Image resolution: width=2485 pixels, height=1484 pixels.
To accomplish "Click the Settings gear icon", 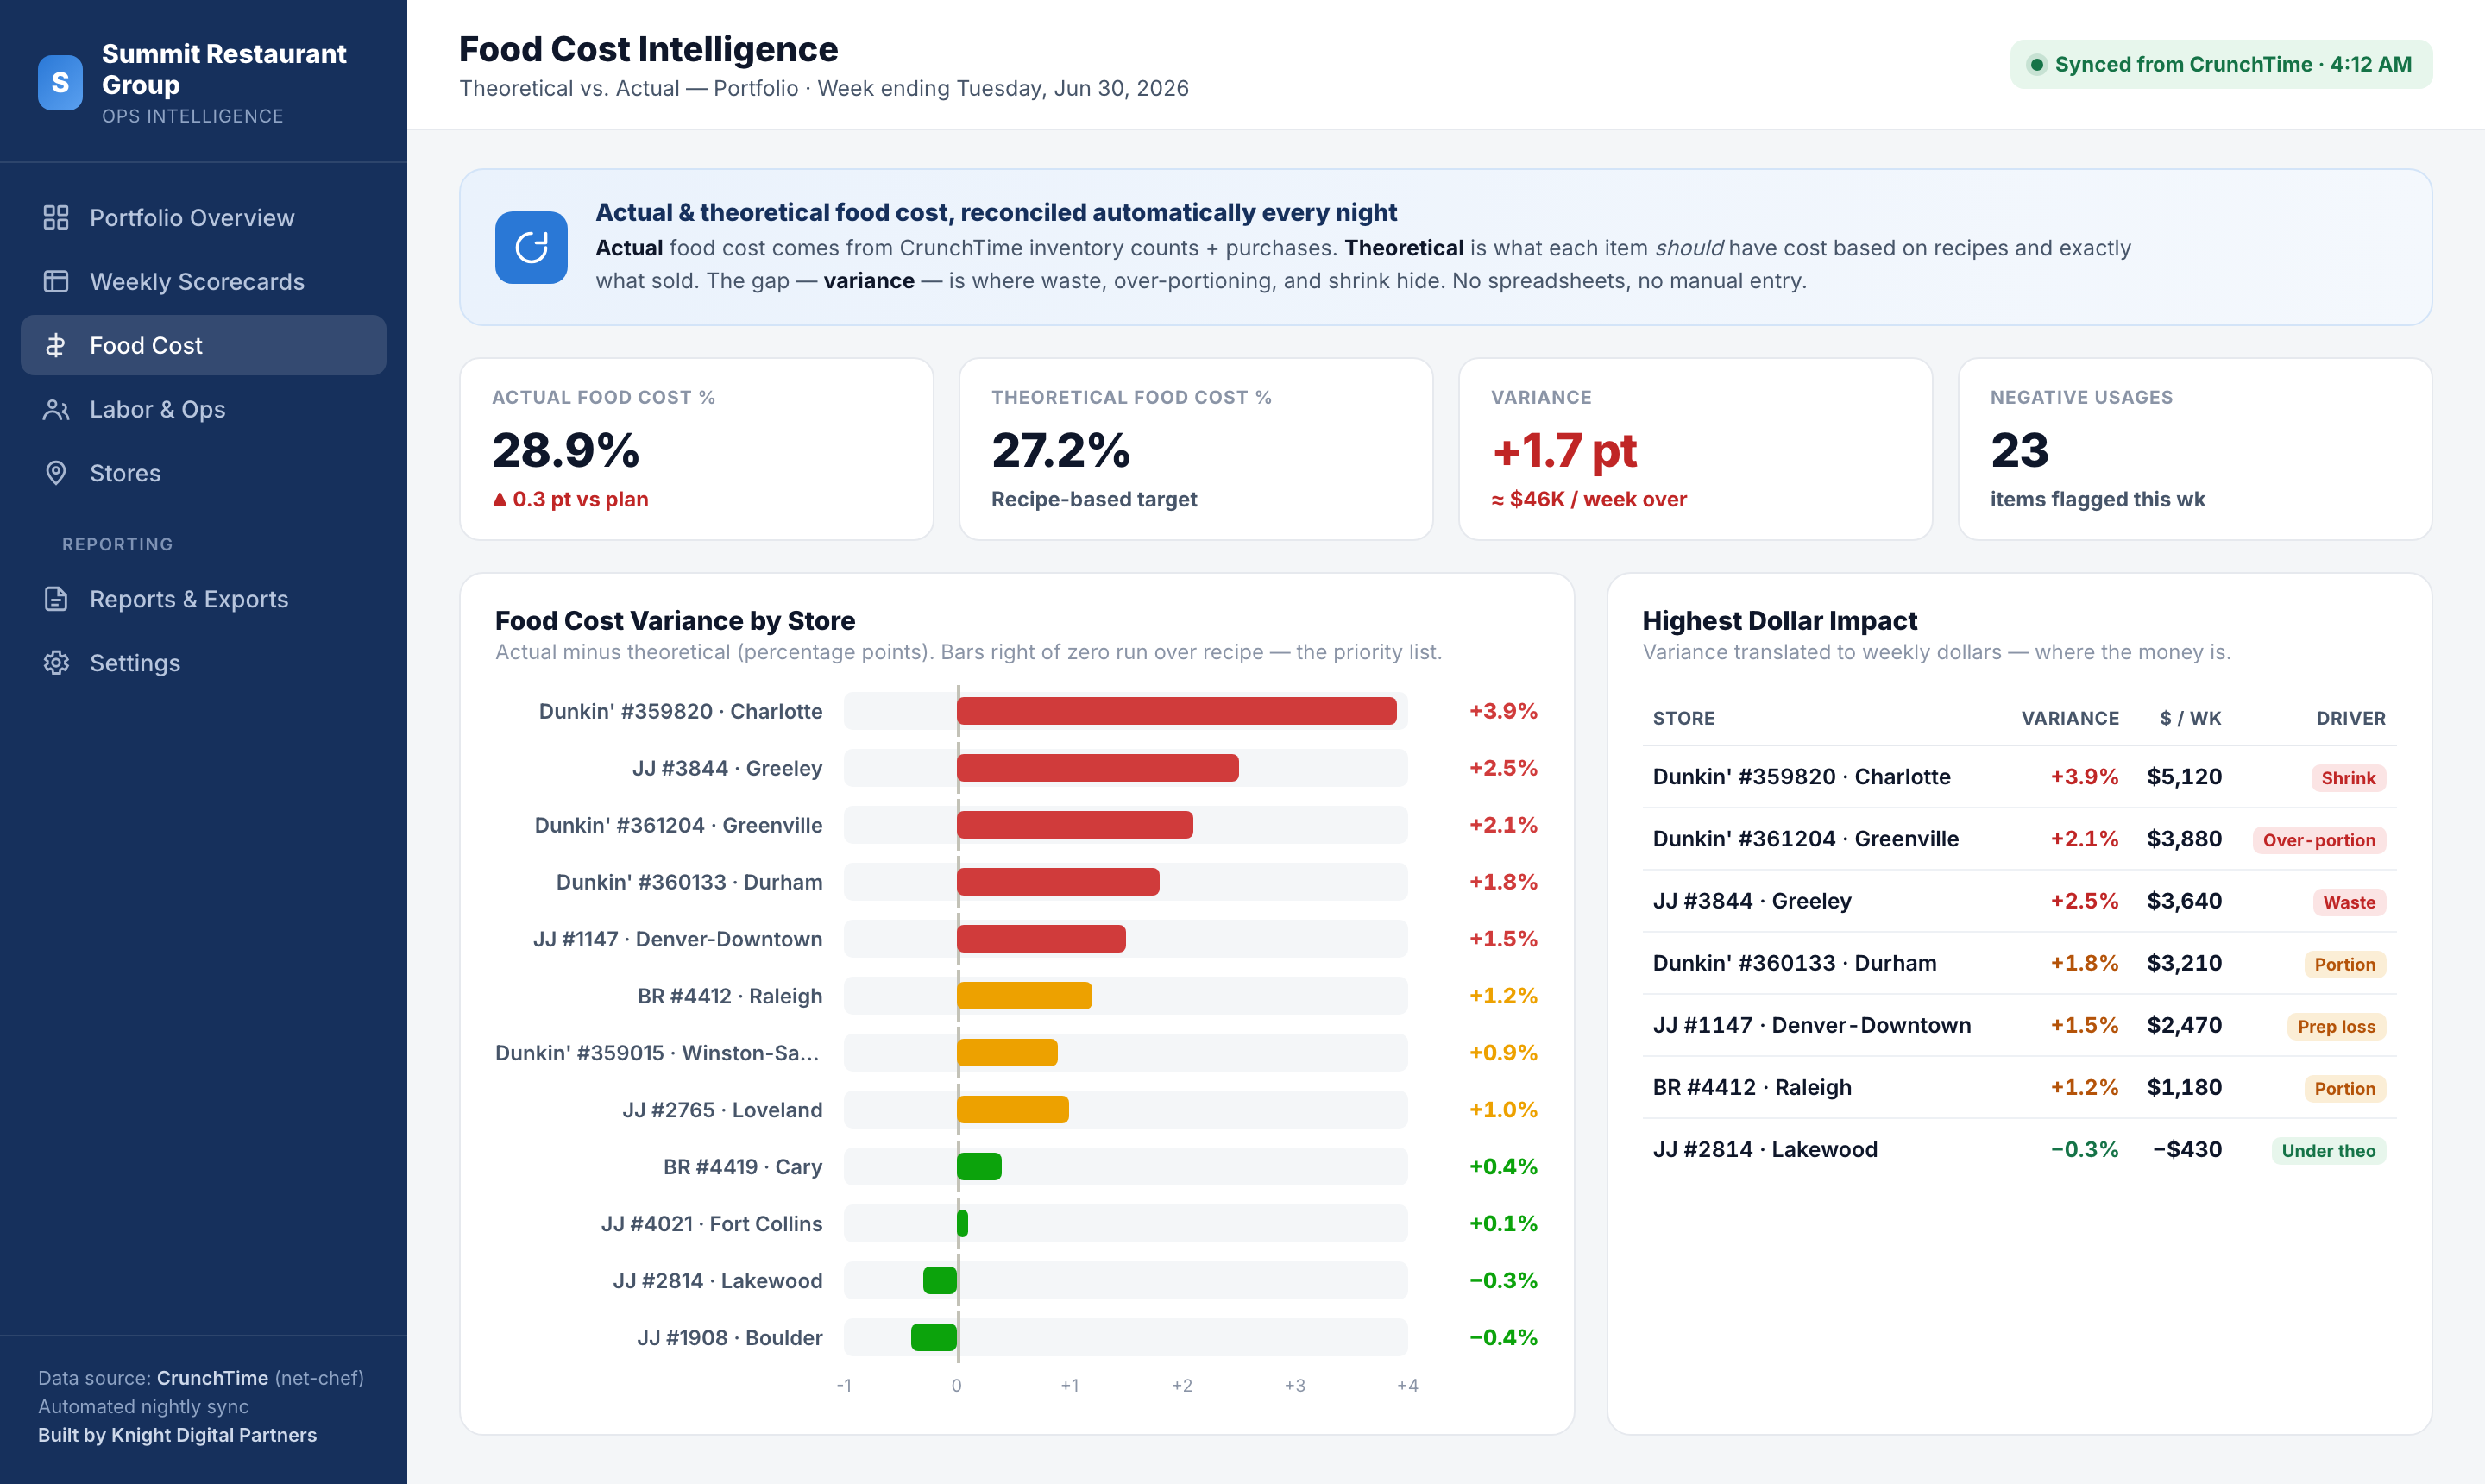I will coord(56,663).
